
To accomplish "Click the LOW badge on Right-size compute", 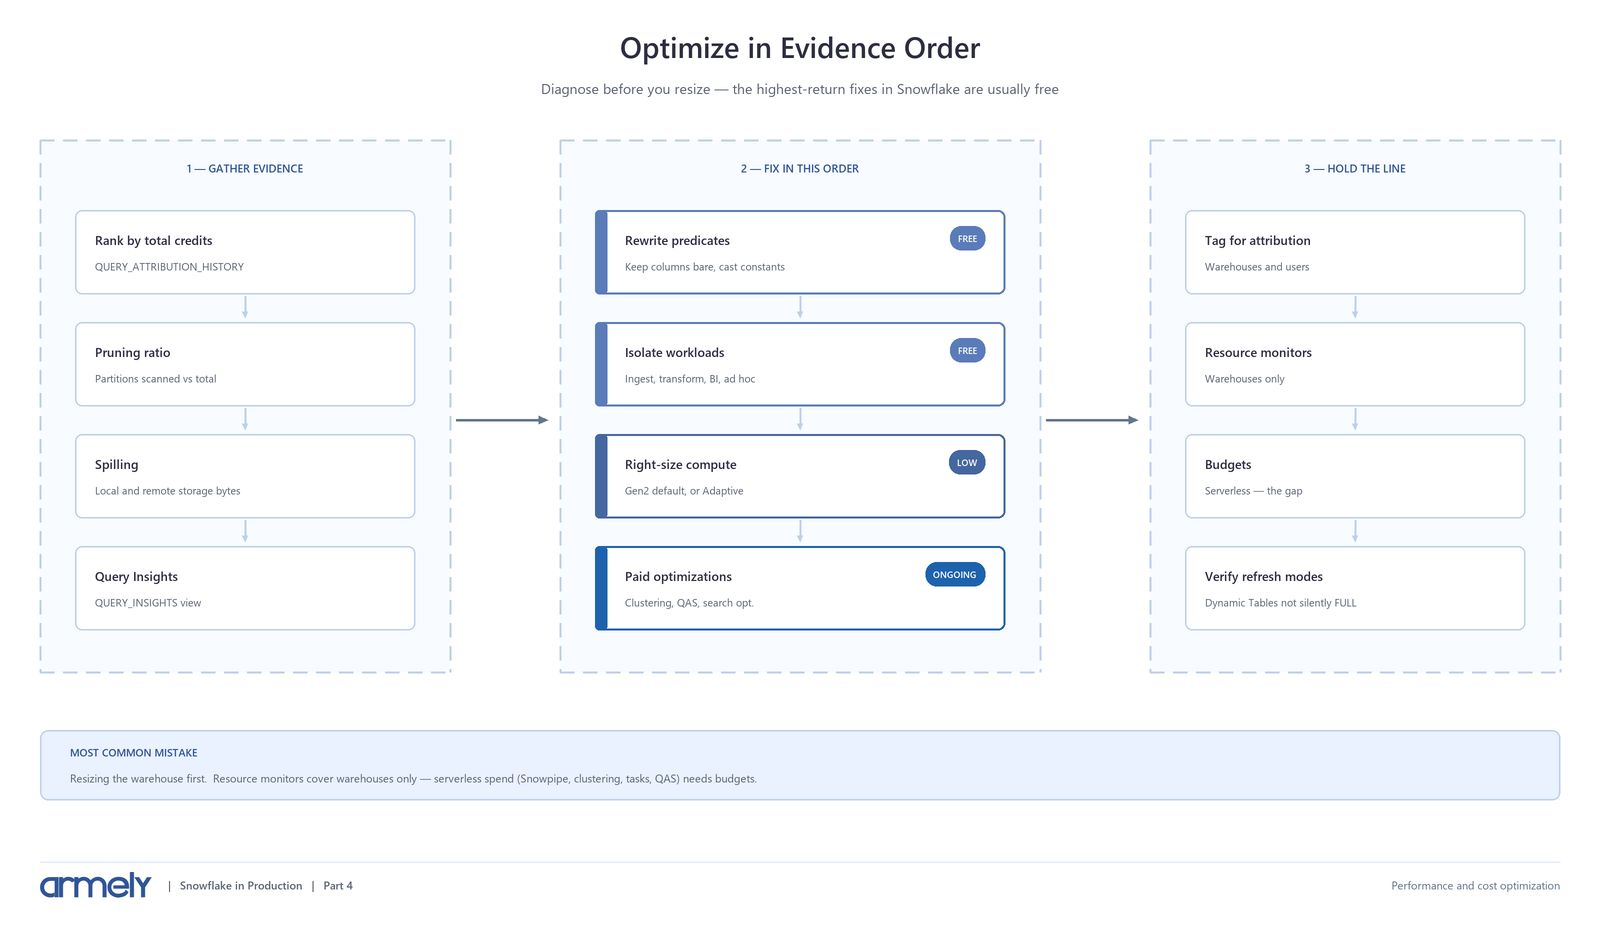I will point(967,463).
